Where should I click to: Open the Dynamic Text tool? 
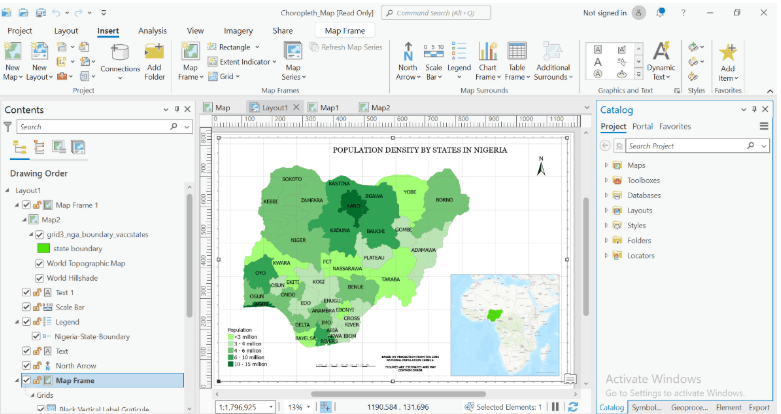point(661,52)
